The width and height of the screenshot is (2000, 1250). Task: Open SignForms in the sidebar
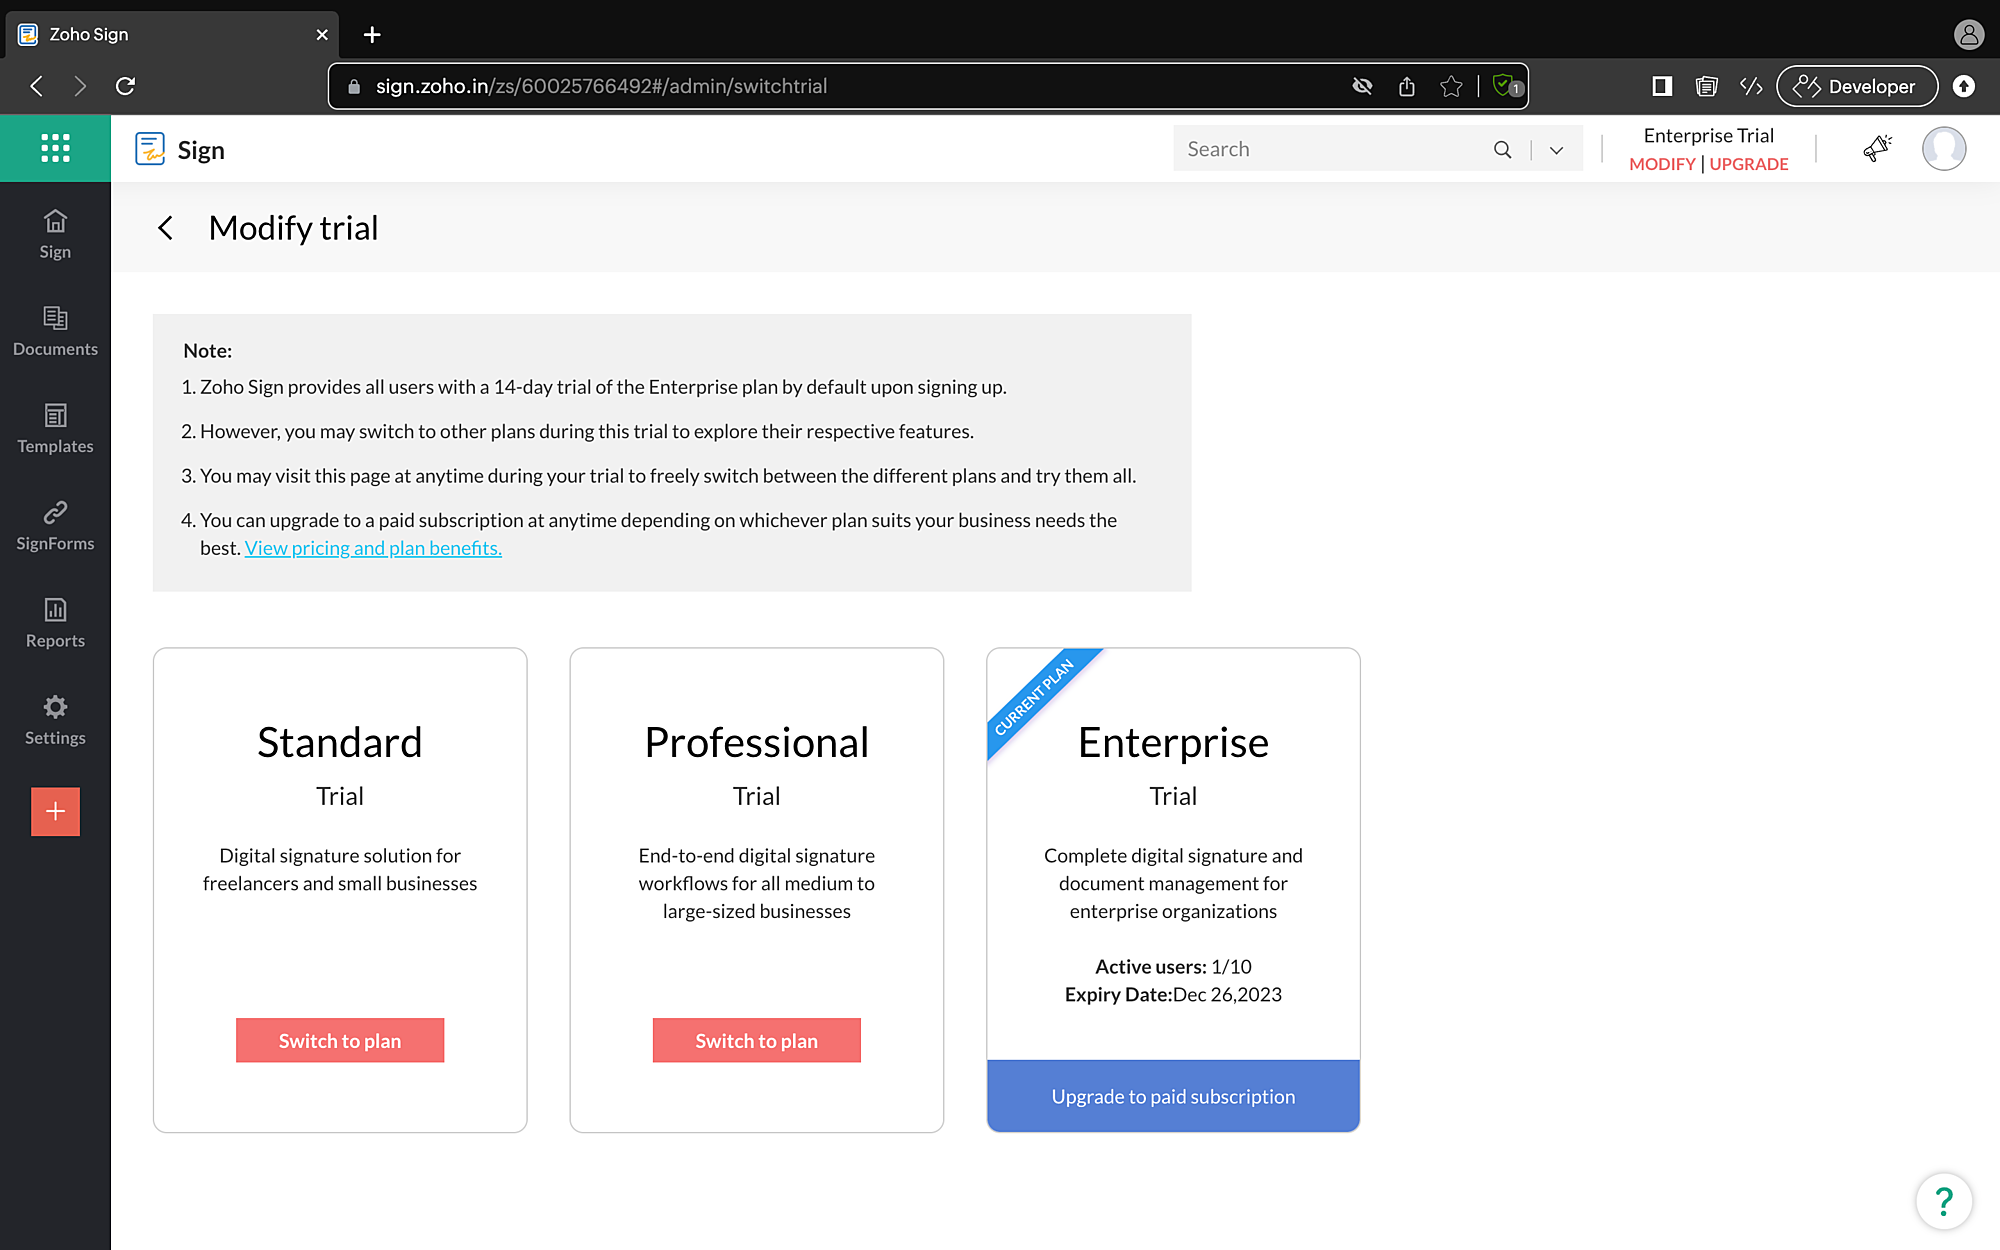55,525
